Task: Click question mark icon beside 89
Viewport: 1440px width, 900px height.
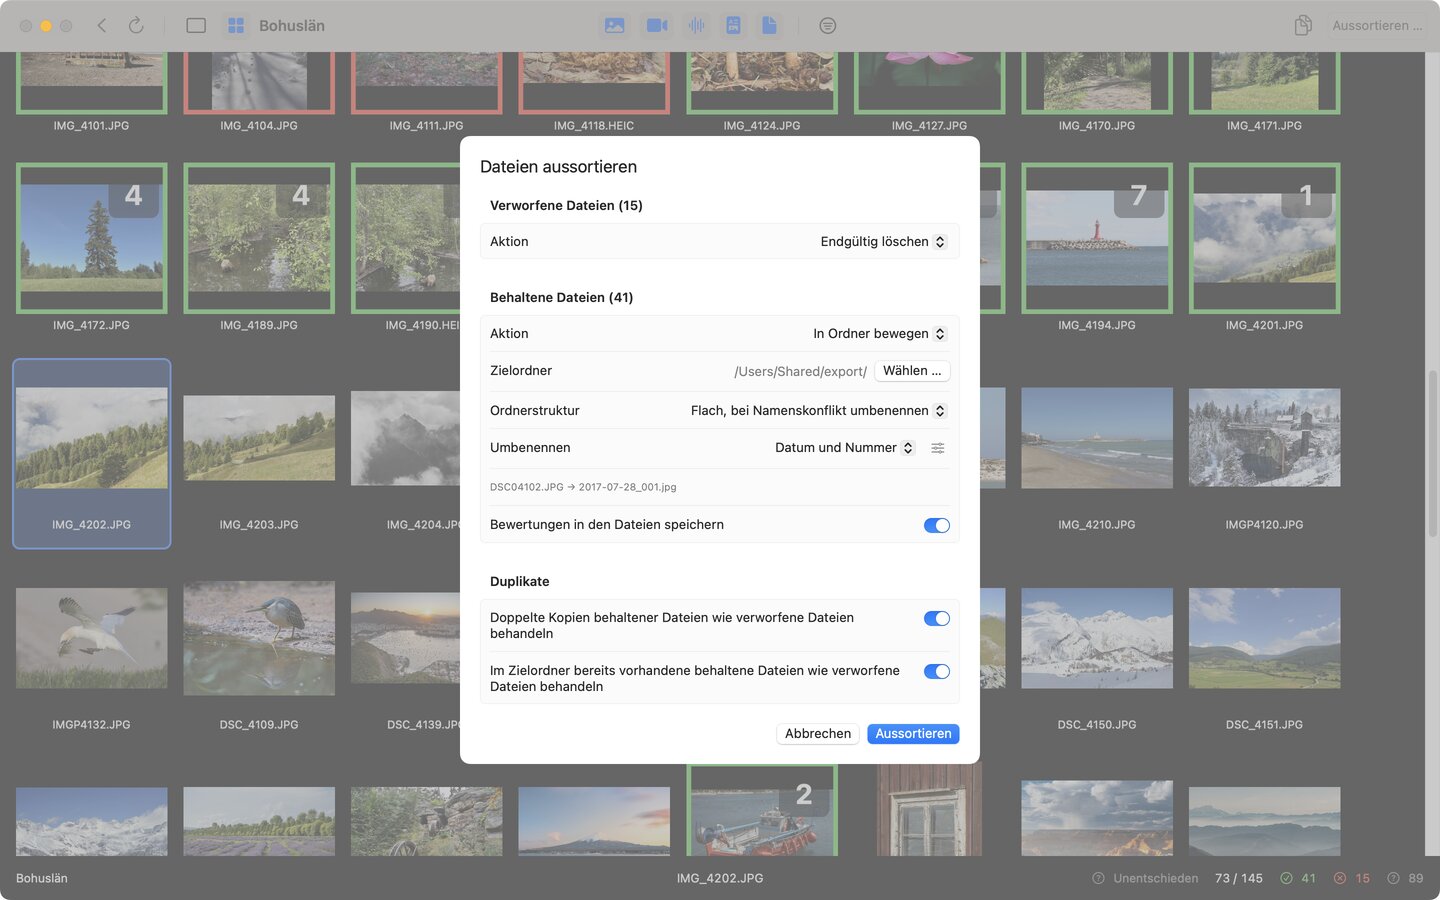Action: (x=1393, y=878)
